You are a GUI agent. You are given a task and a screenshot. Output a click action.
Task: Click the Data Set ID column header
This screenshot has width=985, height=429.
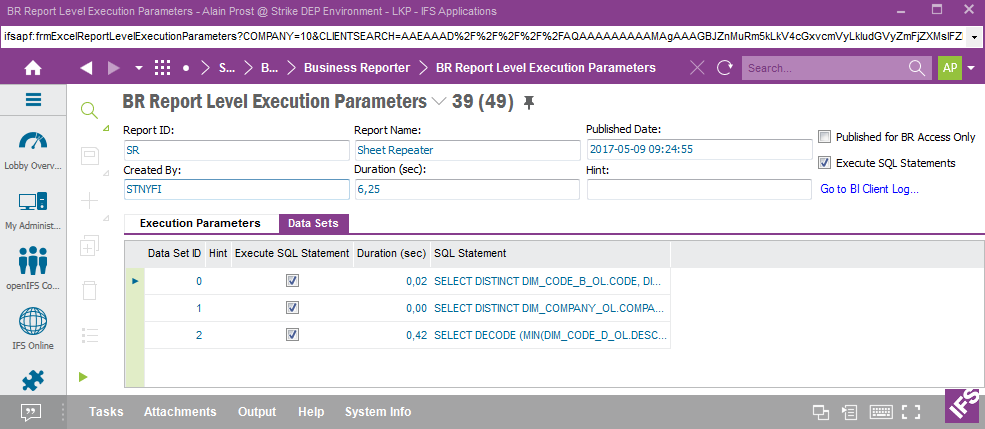click(x=175, y=253)
